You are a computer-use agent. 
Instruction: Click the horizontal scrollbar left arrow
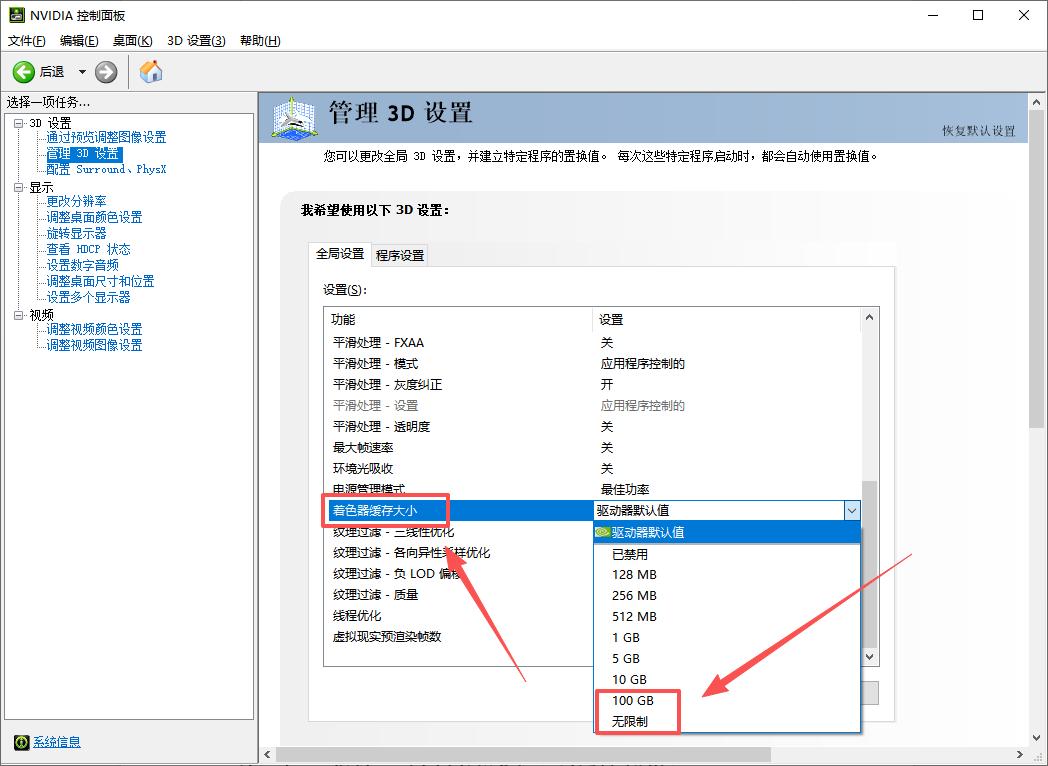[x=267, y=755]
